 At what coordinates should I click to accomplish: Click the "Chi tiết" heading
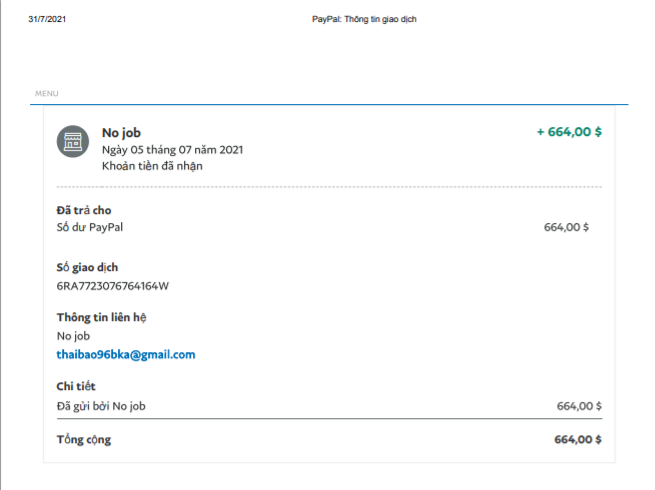76,387
